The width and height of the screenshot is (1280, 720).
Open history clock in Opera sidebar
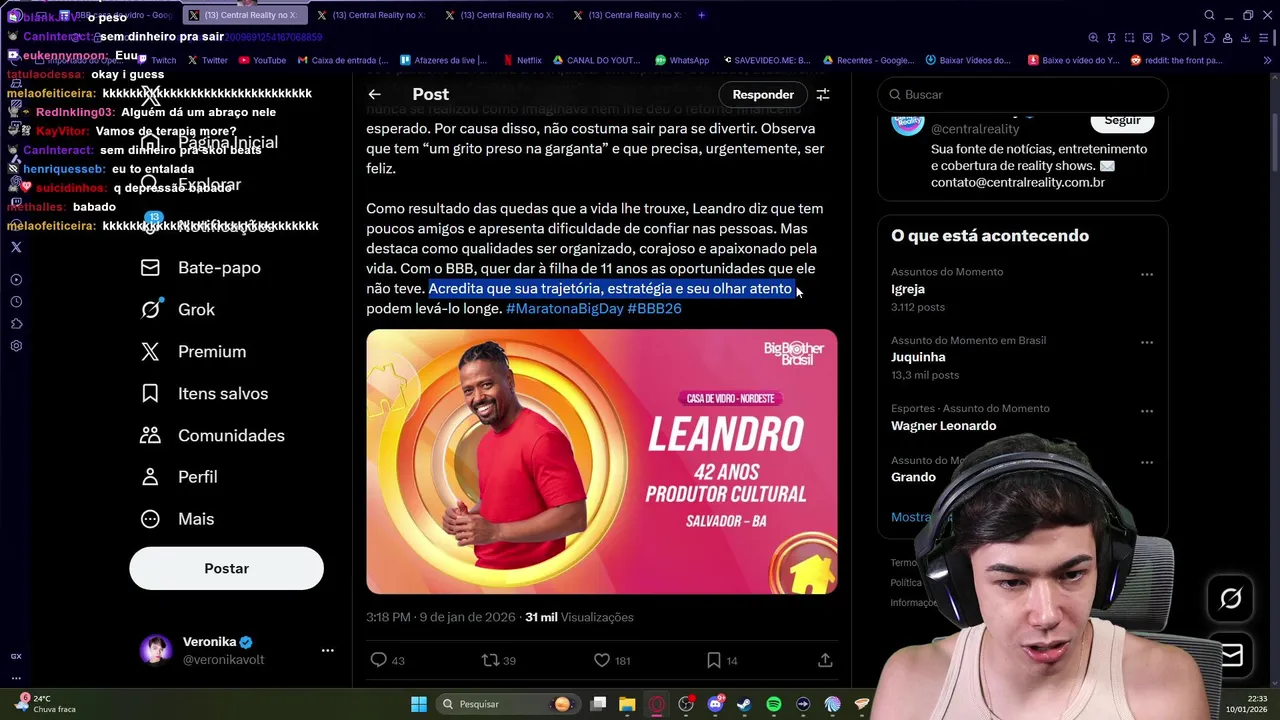pyautogui.click(x=16, y=302)
